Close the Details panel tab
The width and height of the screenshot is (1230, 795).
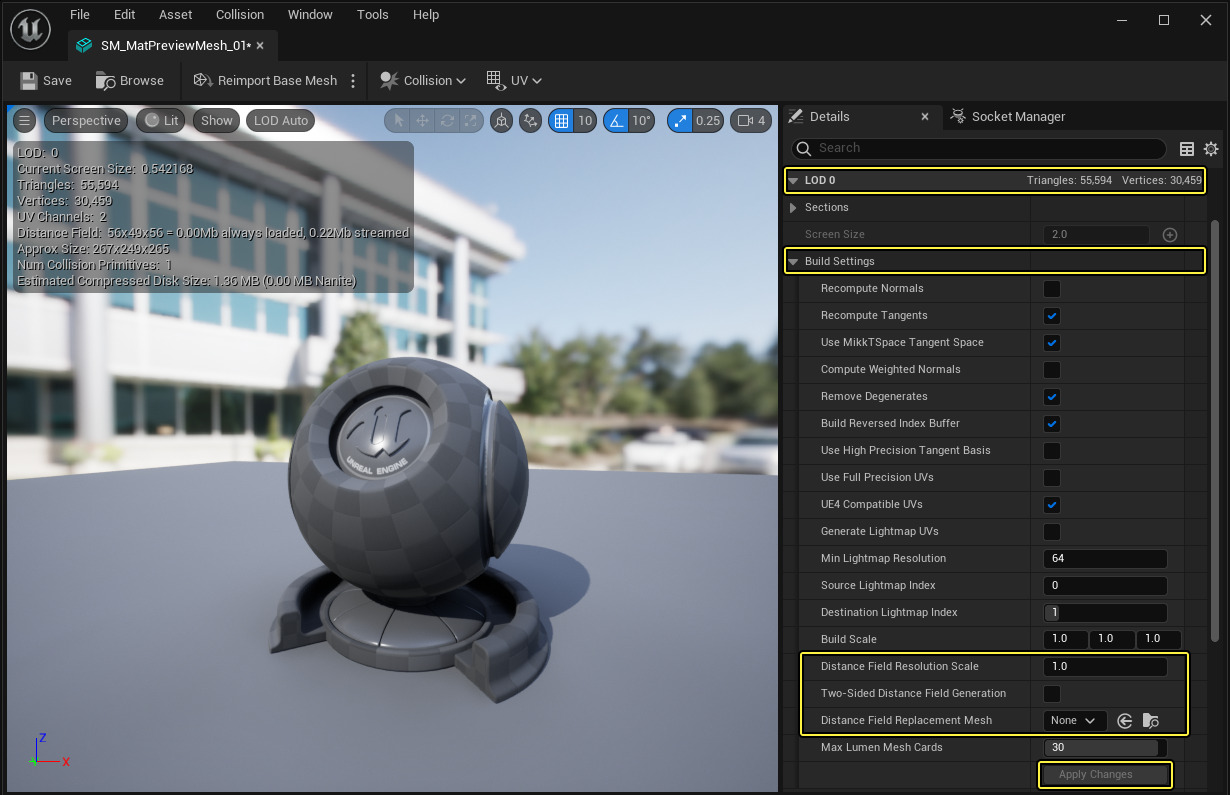(925, 117)
